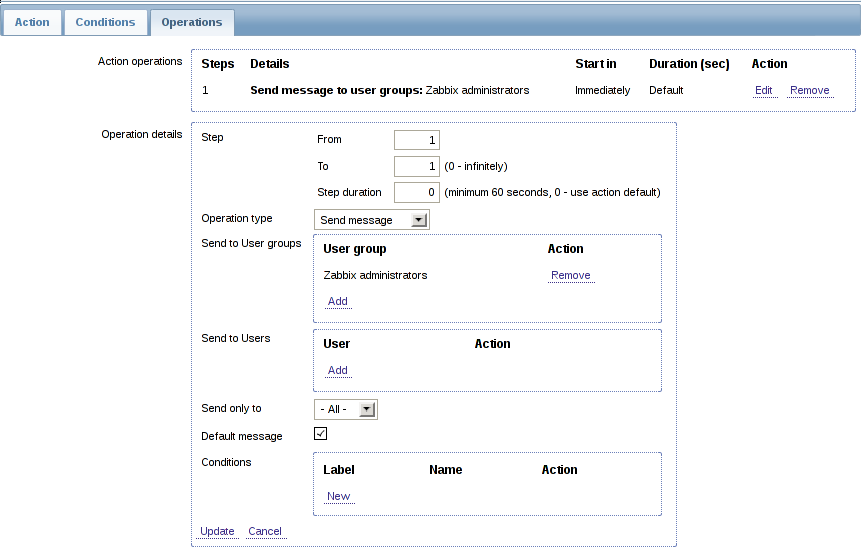Image resolution: width=861 pixels, height=547 pixels.
Task: Switch to the Action tab
Action: (32, 22)
